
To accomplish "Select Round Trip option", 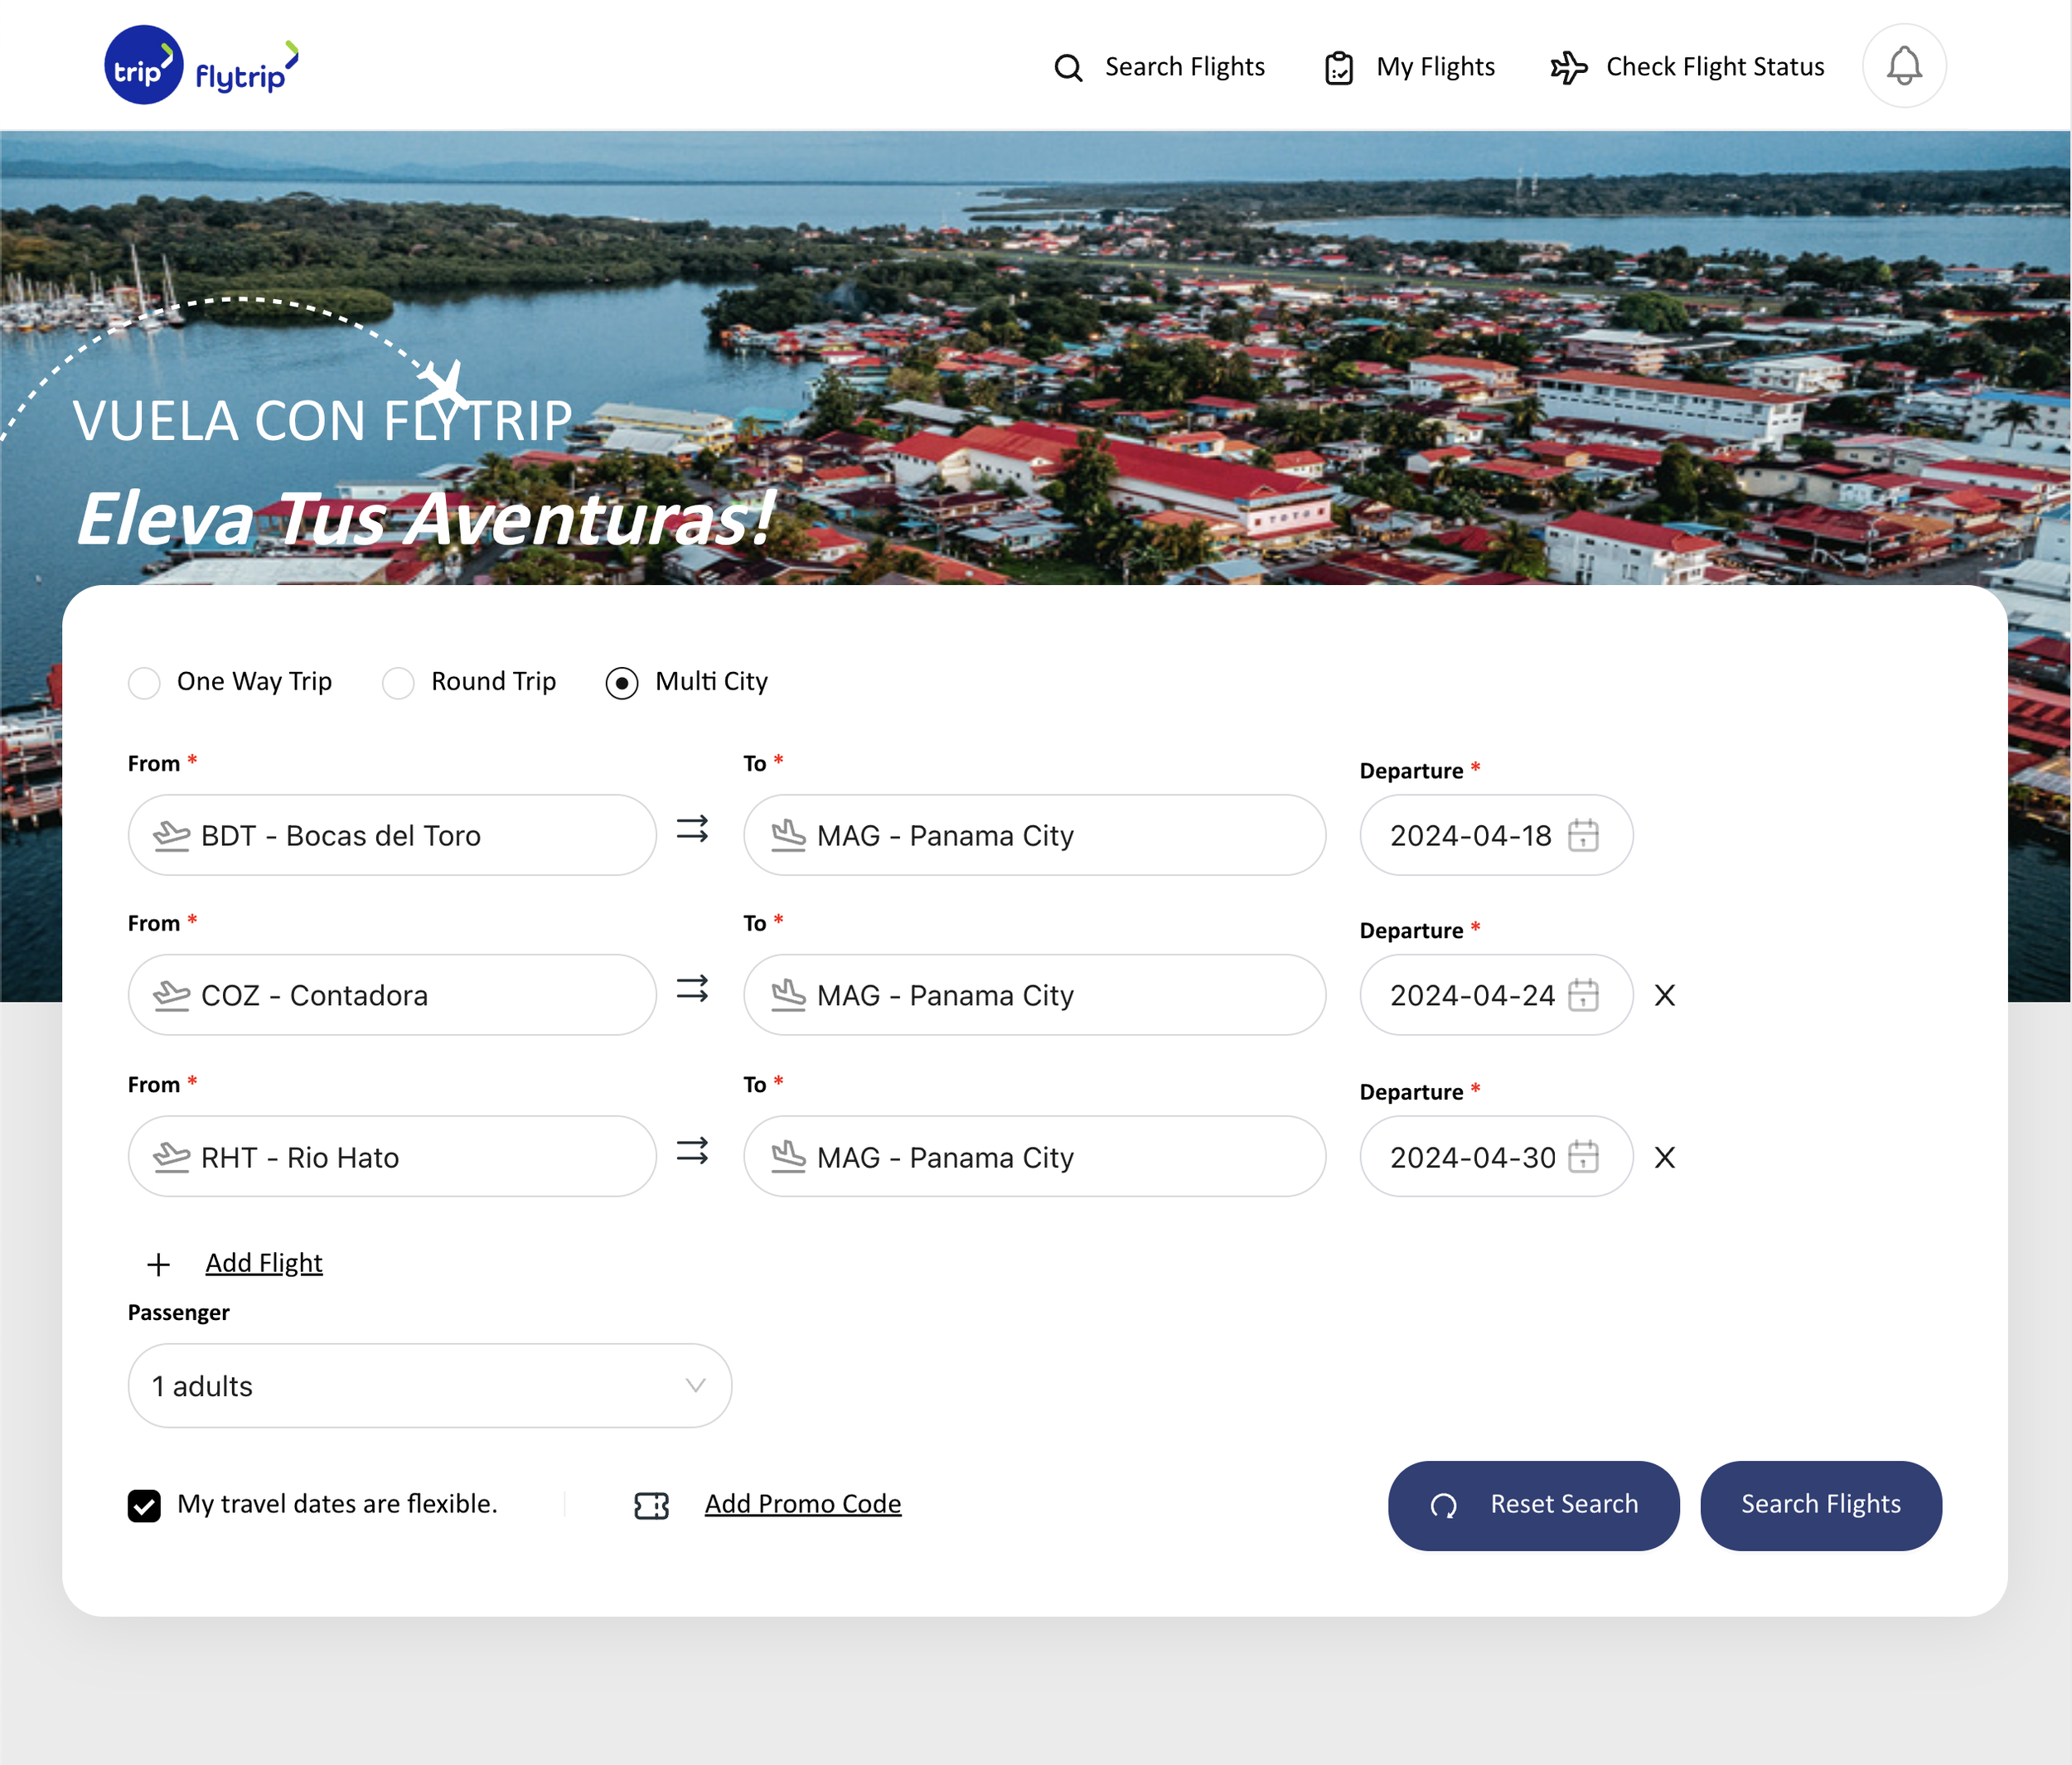I will point(398,683).
